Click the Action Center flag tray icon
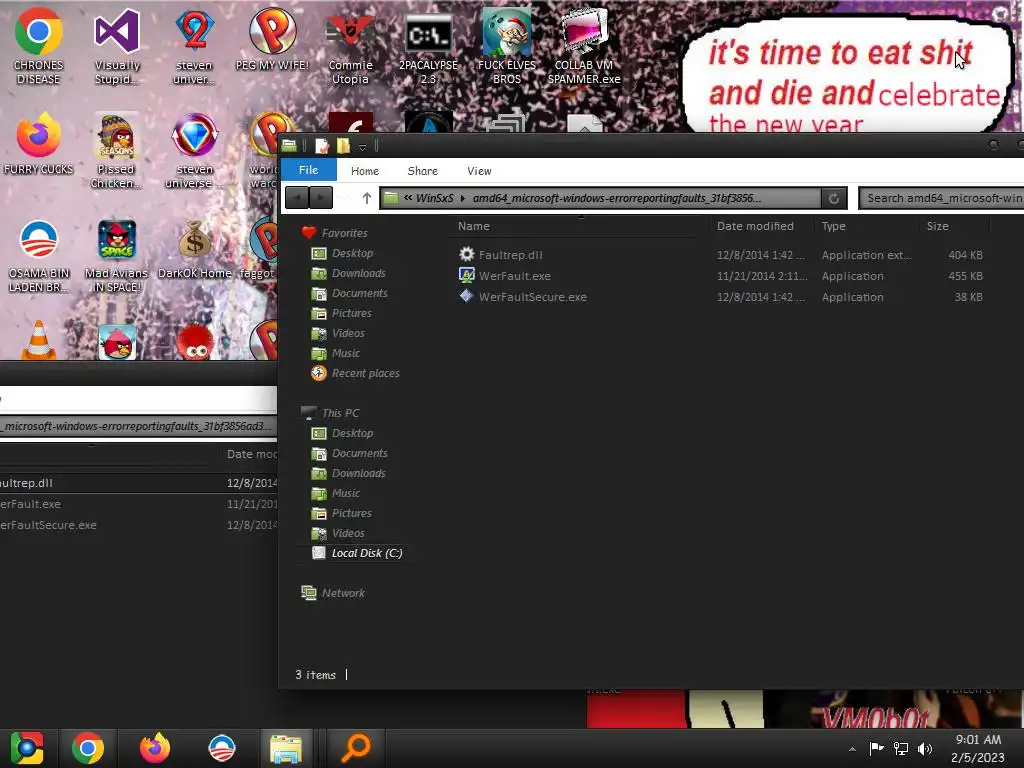Screen dimensions: 1024x768 [876, 748]
